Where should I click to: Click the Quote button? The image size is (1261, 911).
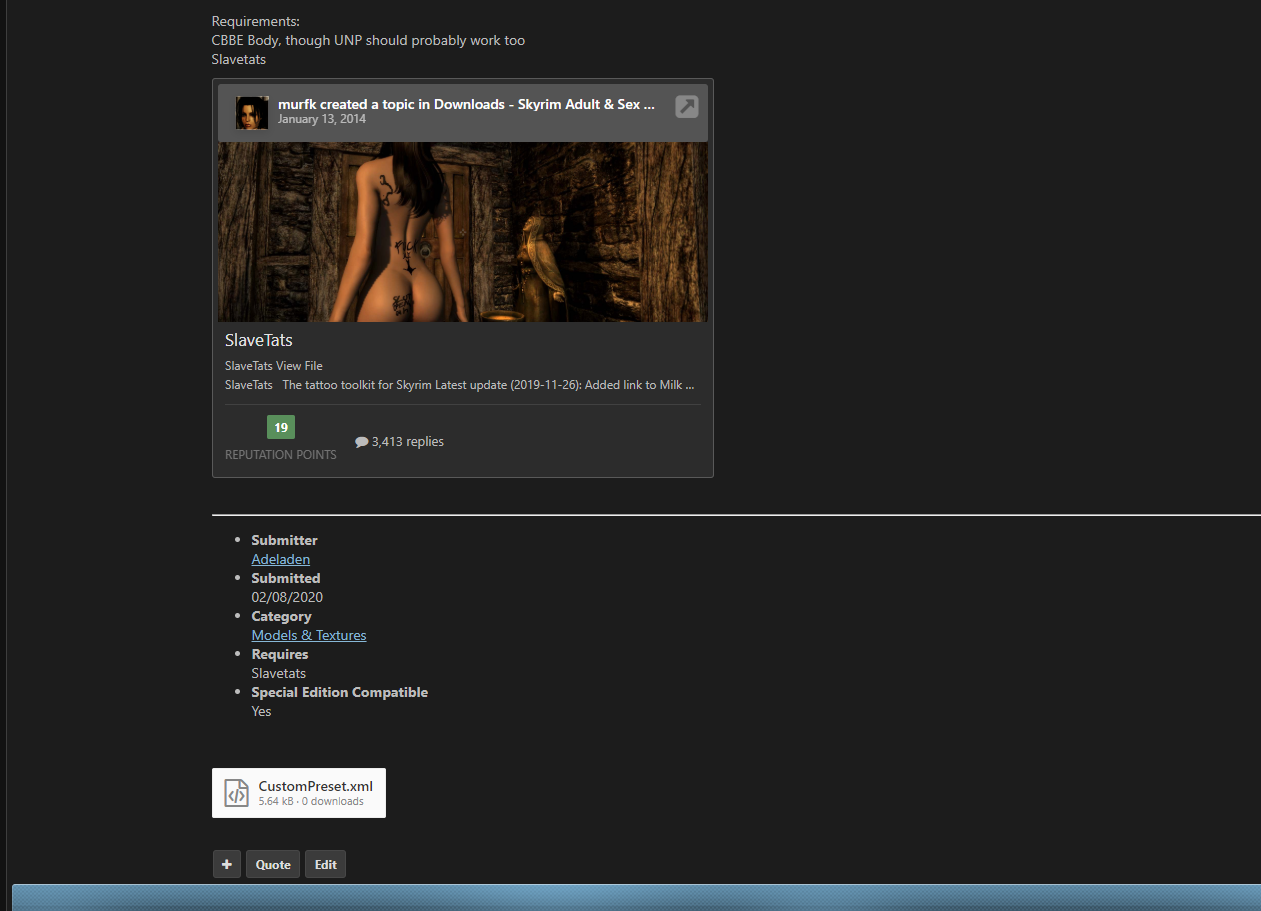coord(273,864)
